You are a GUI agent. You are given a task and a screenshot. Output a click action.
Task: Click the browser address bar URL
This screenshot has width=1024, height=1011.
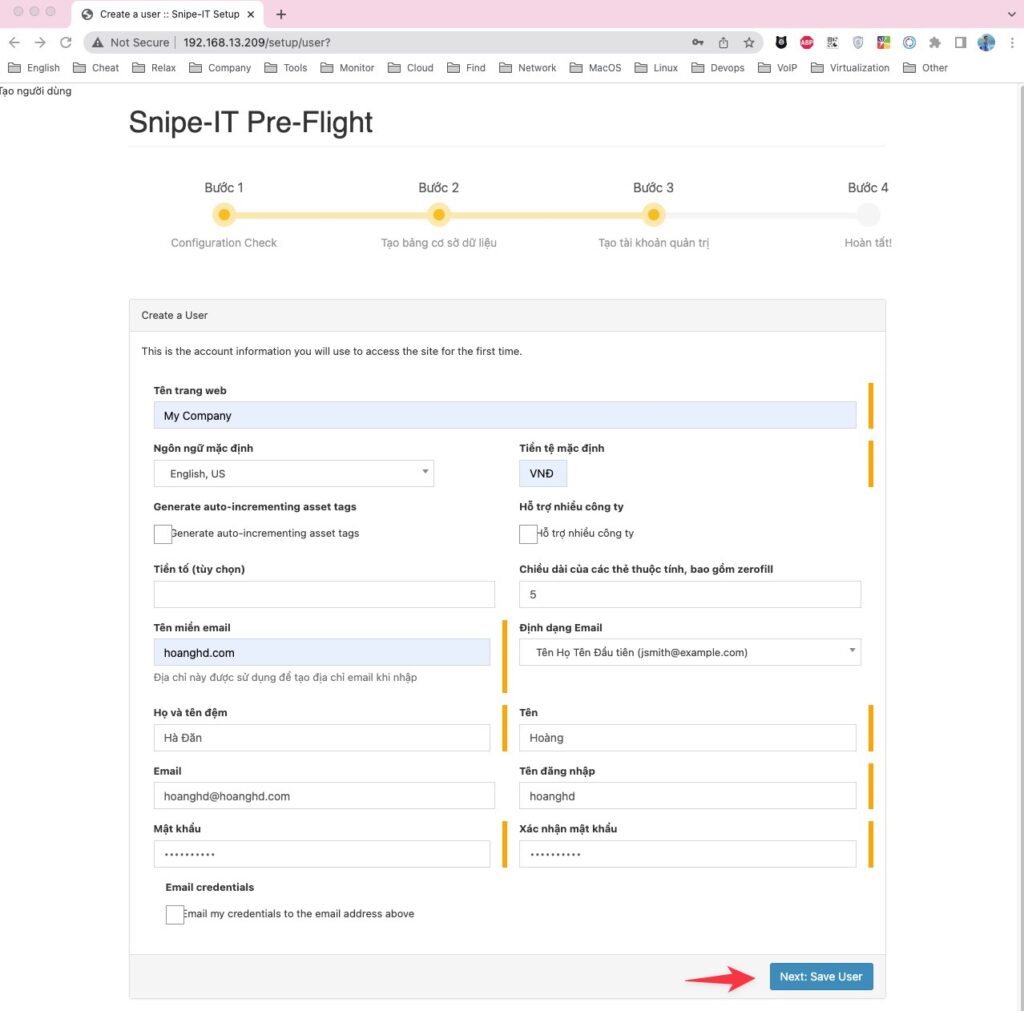[257, 42]
